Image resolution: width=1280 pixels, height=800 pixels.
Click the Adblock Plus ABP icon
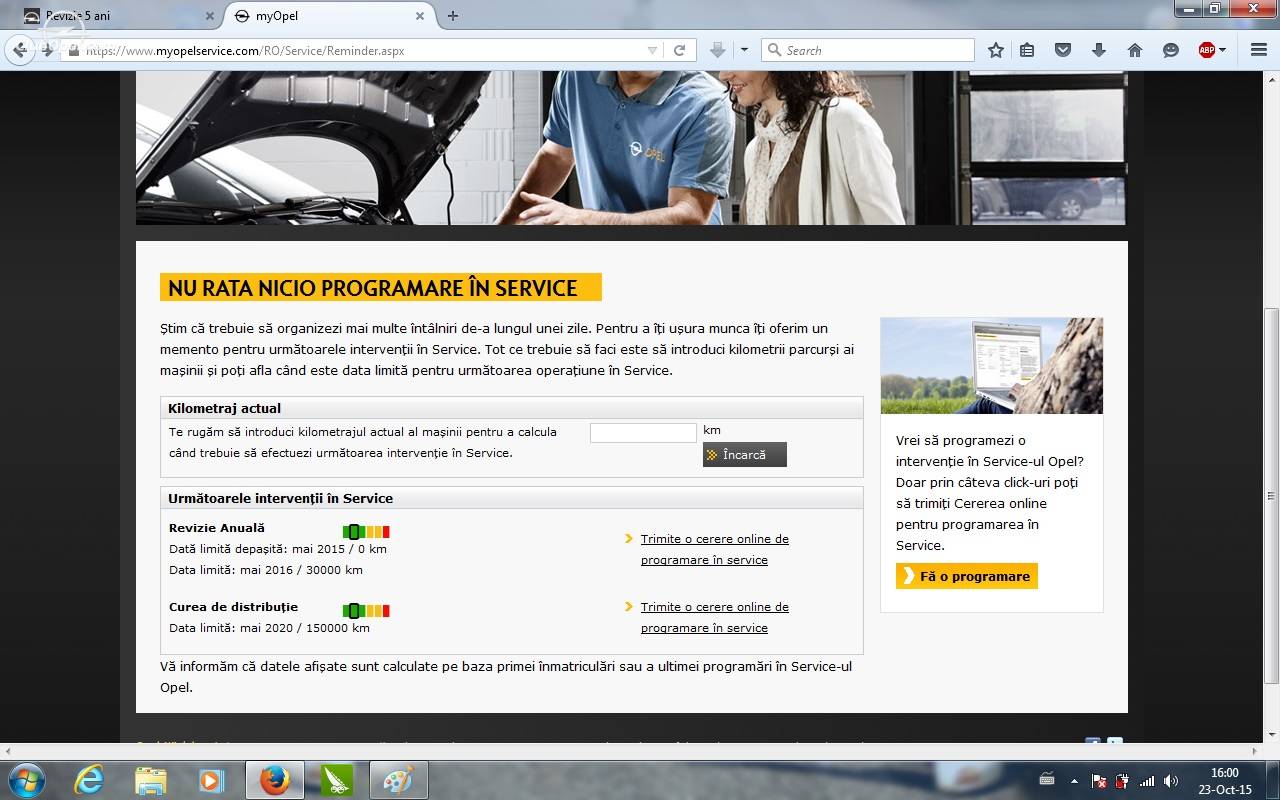pyautogui.click(x=1207, y=50)
